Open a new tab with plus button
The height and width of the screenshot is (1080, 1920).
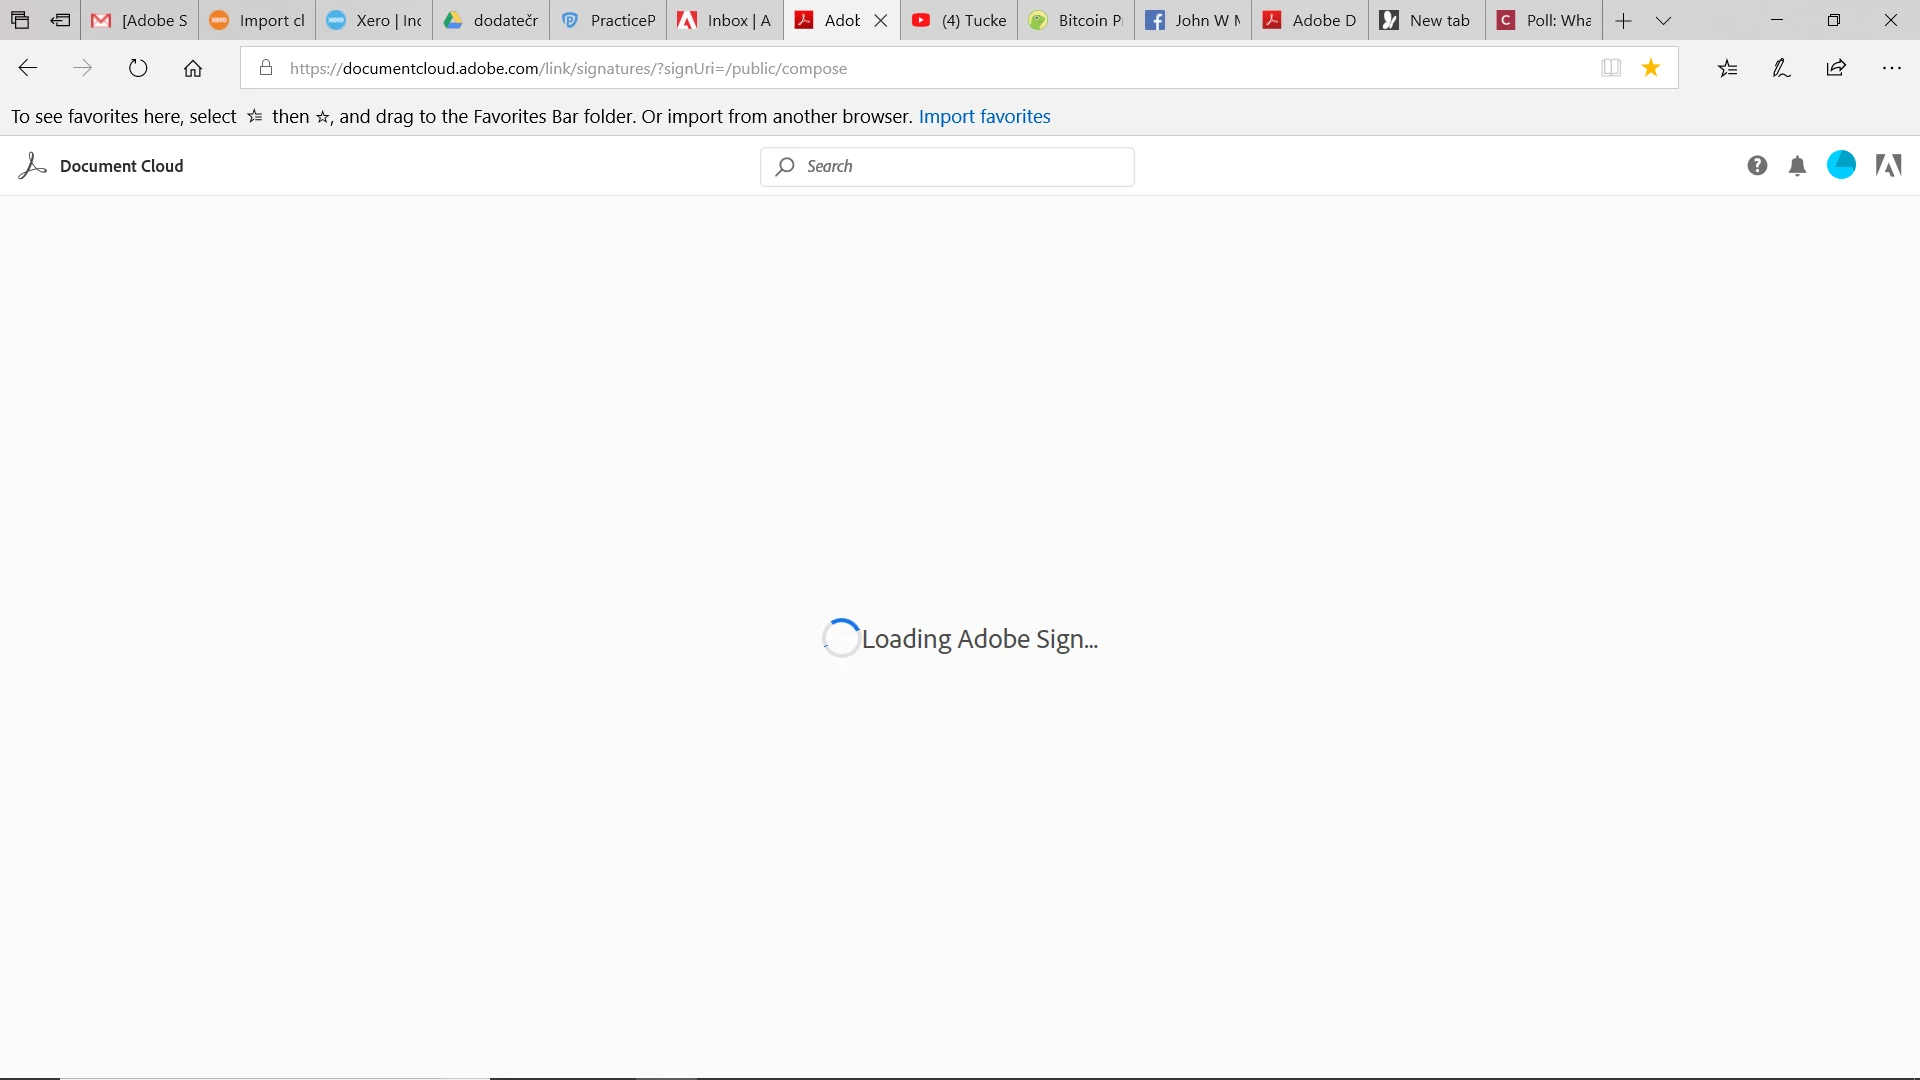point(1623,20)
